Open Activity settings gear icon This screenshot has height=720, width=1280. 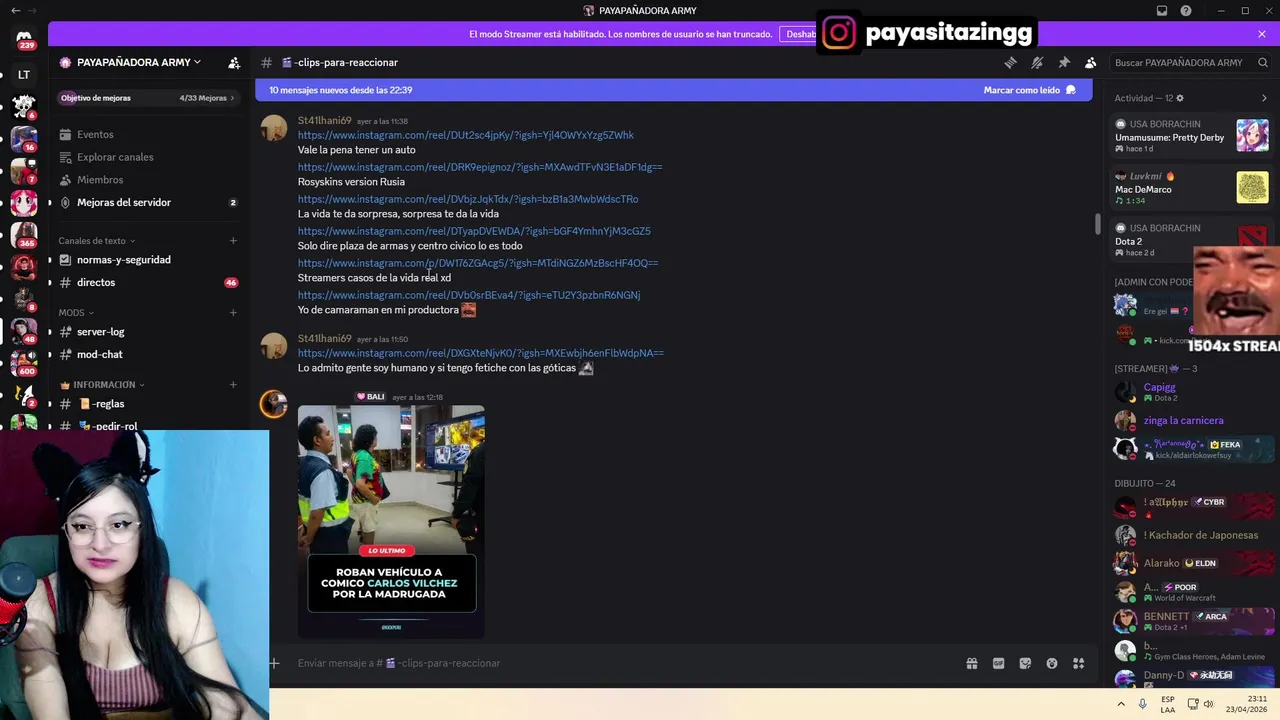(1180, 98)
